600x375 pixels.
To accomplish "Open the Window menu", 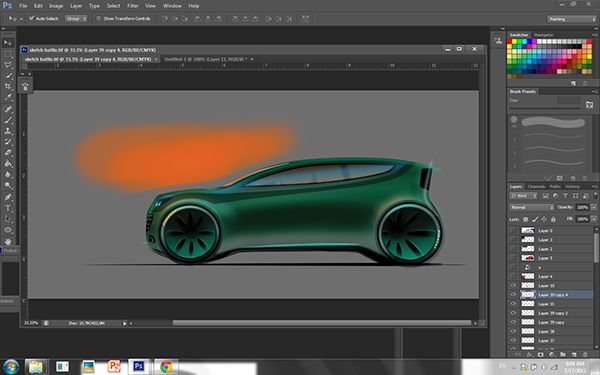I will click(172, 6).
